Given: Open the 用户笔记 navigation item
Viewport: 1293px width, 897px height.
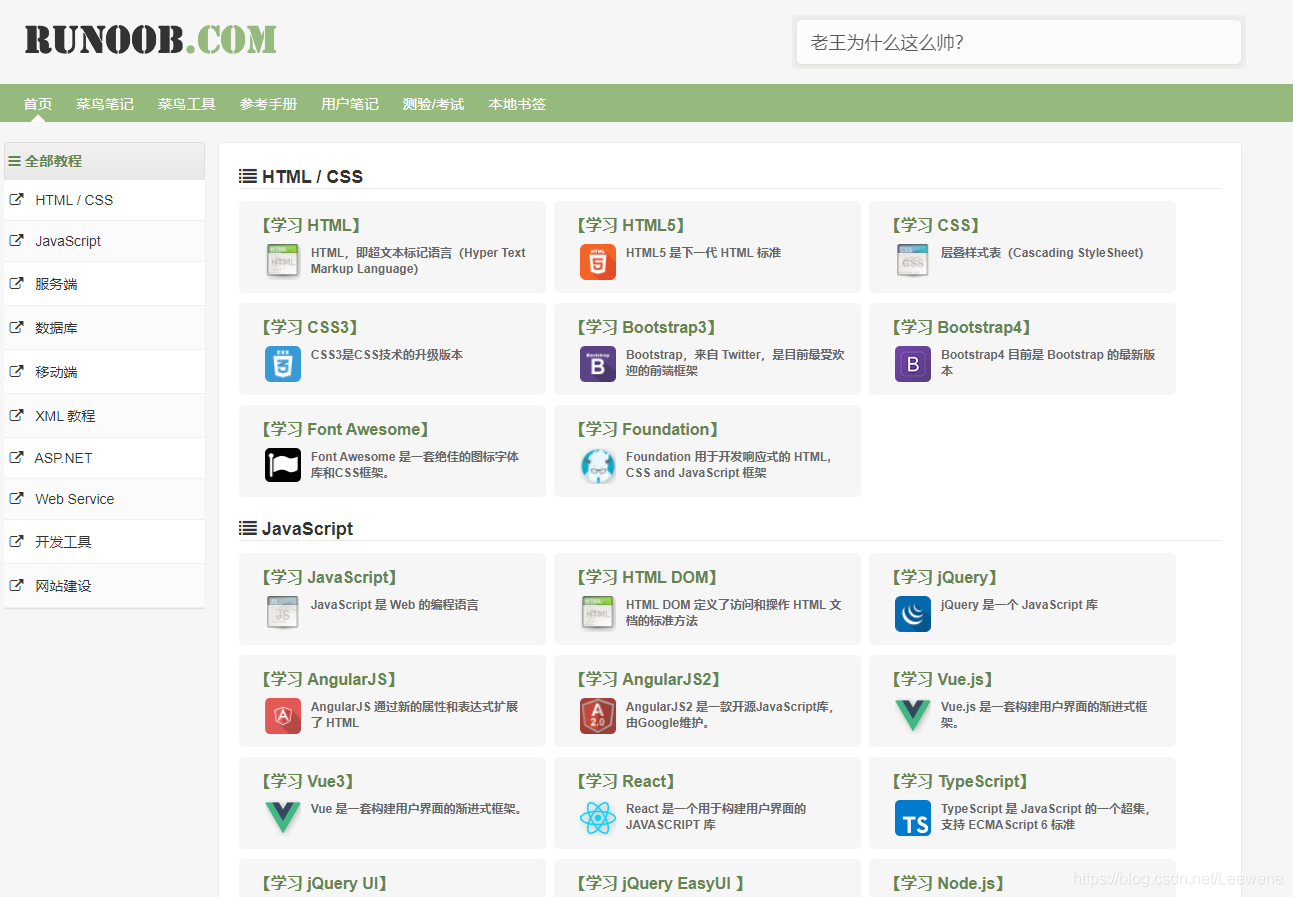Looking at the screenshot, I should point(350,104).
